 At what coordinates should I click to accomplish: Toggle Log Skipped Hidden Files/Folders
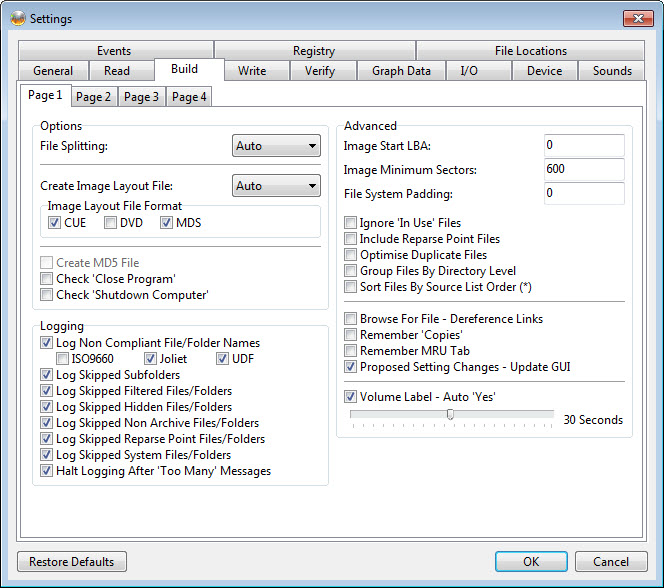tap(46, 406)
